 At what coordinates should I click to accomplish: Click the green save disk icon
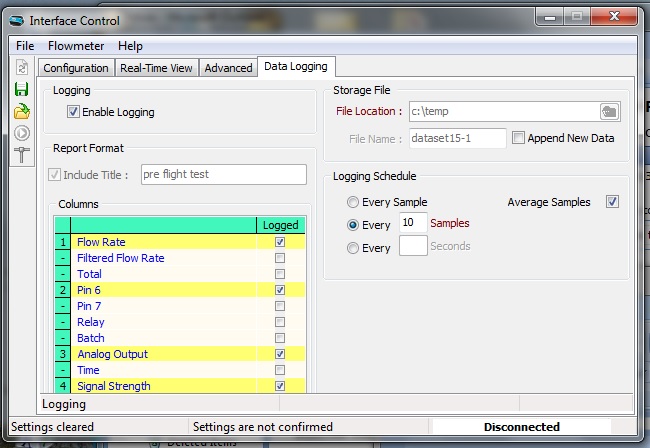pyautogui.click(x=22, y=89)
